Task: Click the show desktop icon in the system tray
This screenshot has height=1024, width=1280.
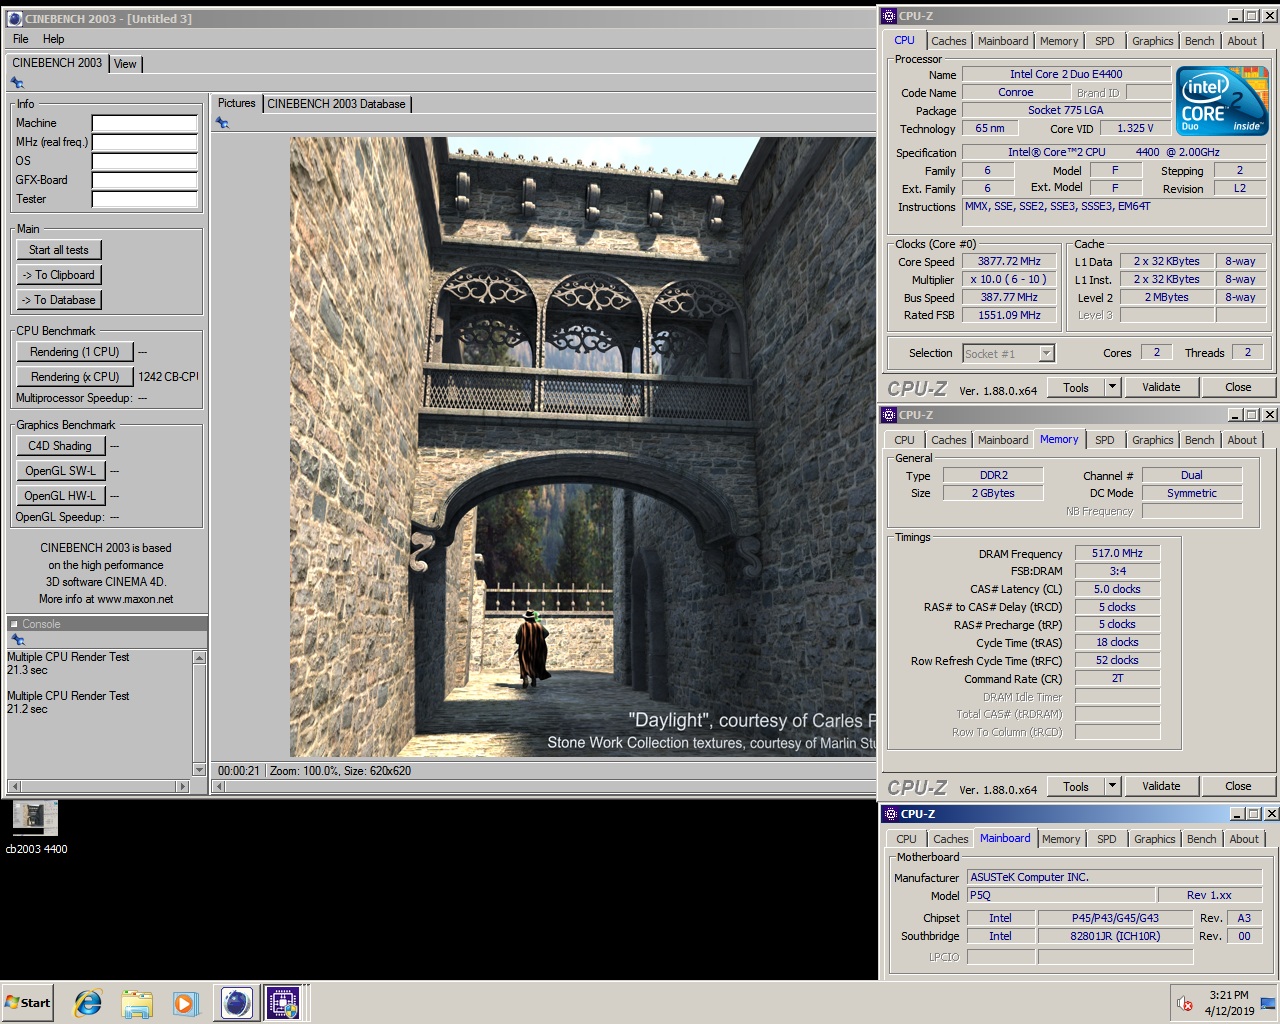Action: click(x=1268, y=1003)
